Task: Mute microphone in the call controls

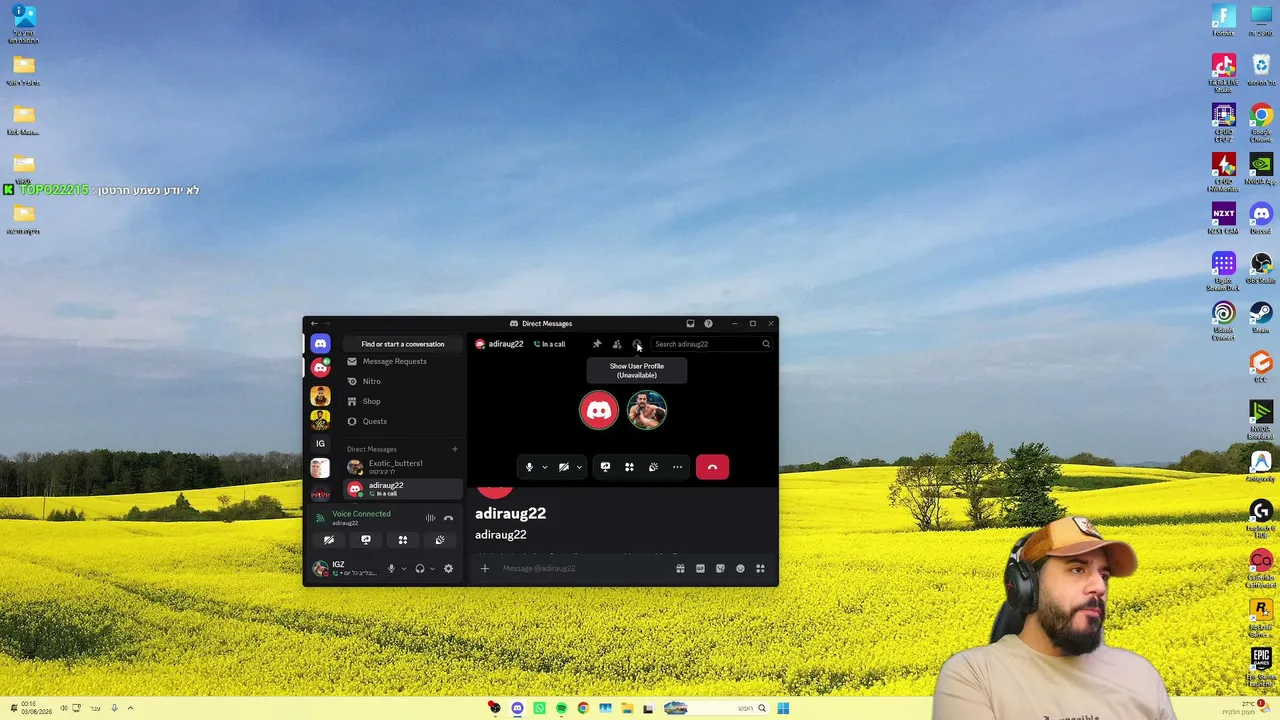Action: (x=530, y=467)
